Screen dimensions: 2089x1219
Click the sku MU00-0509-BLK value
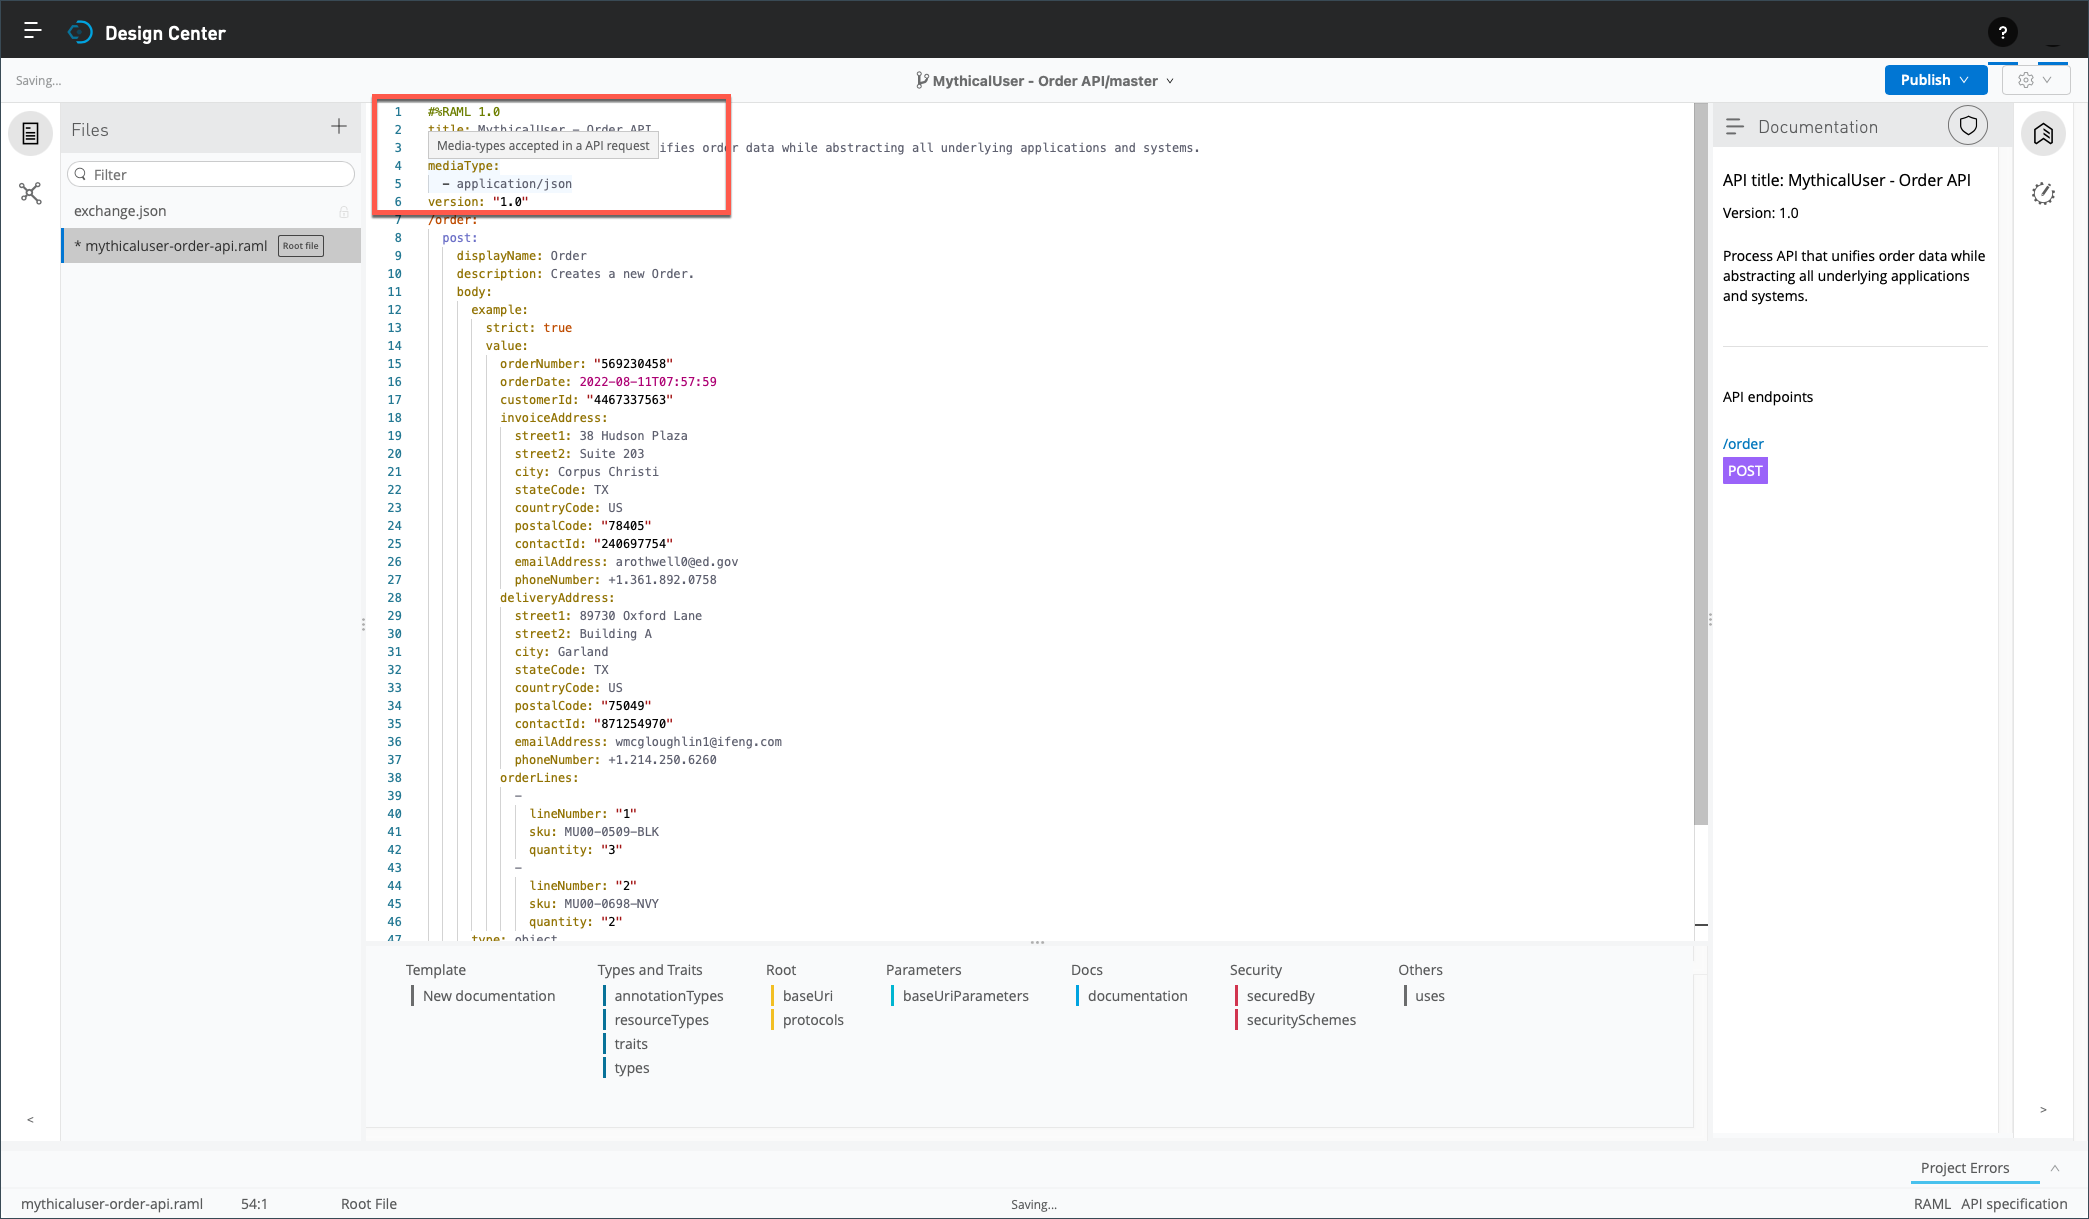pyautogui.click(x=611, y=832)
